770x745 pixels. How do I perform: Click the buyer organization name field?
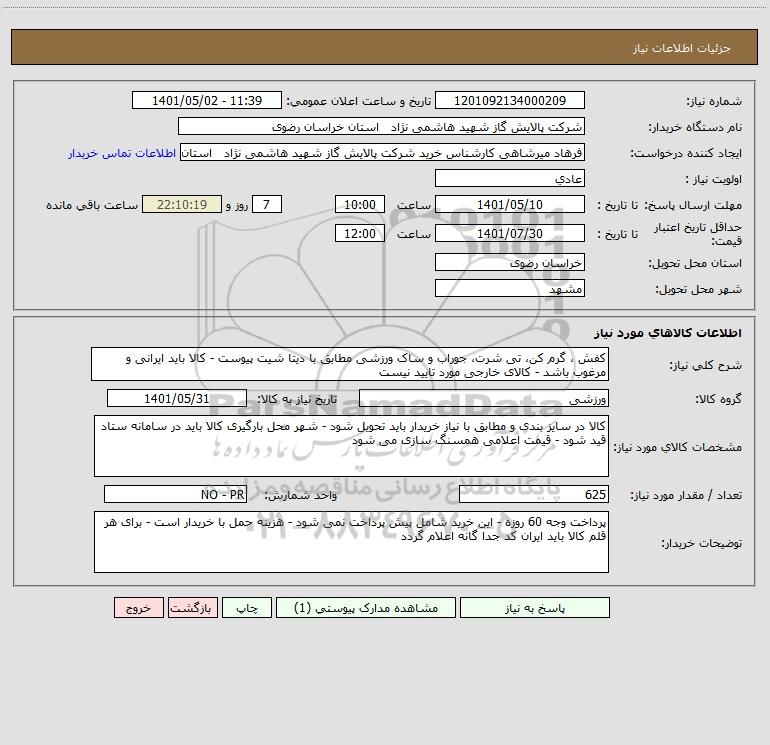tap(381, 126)
